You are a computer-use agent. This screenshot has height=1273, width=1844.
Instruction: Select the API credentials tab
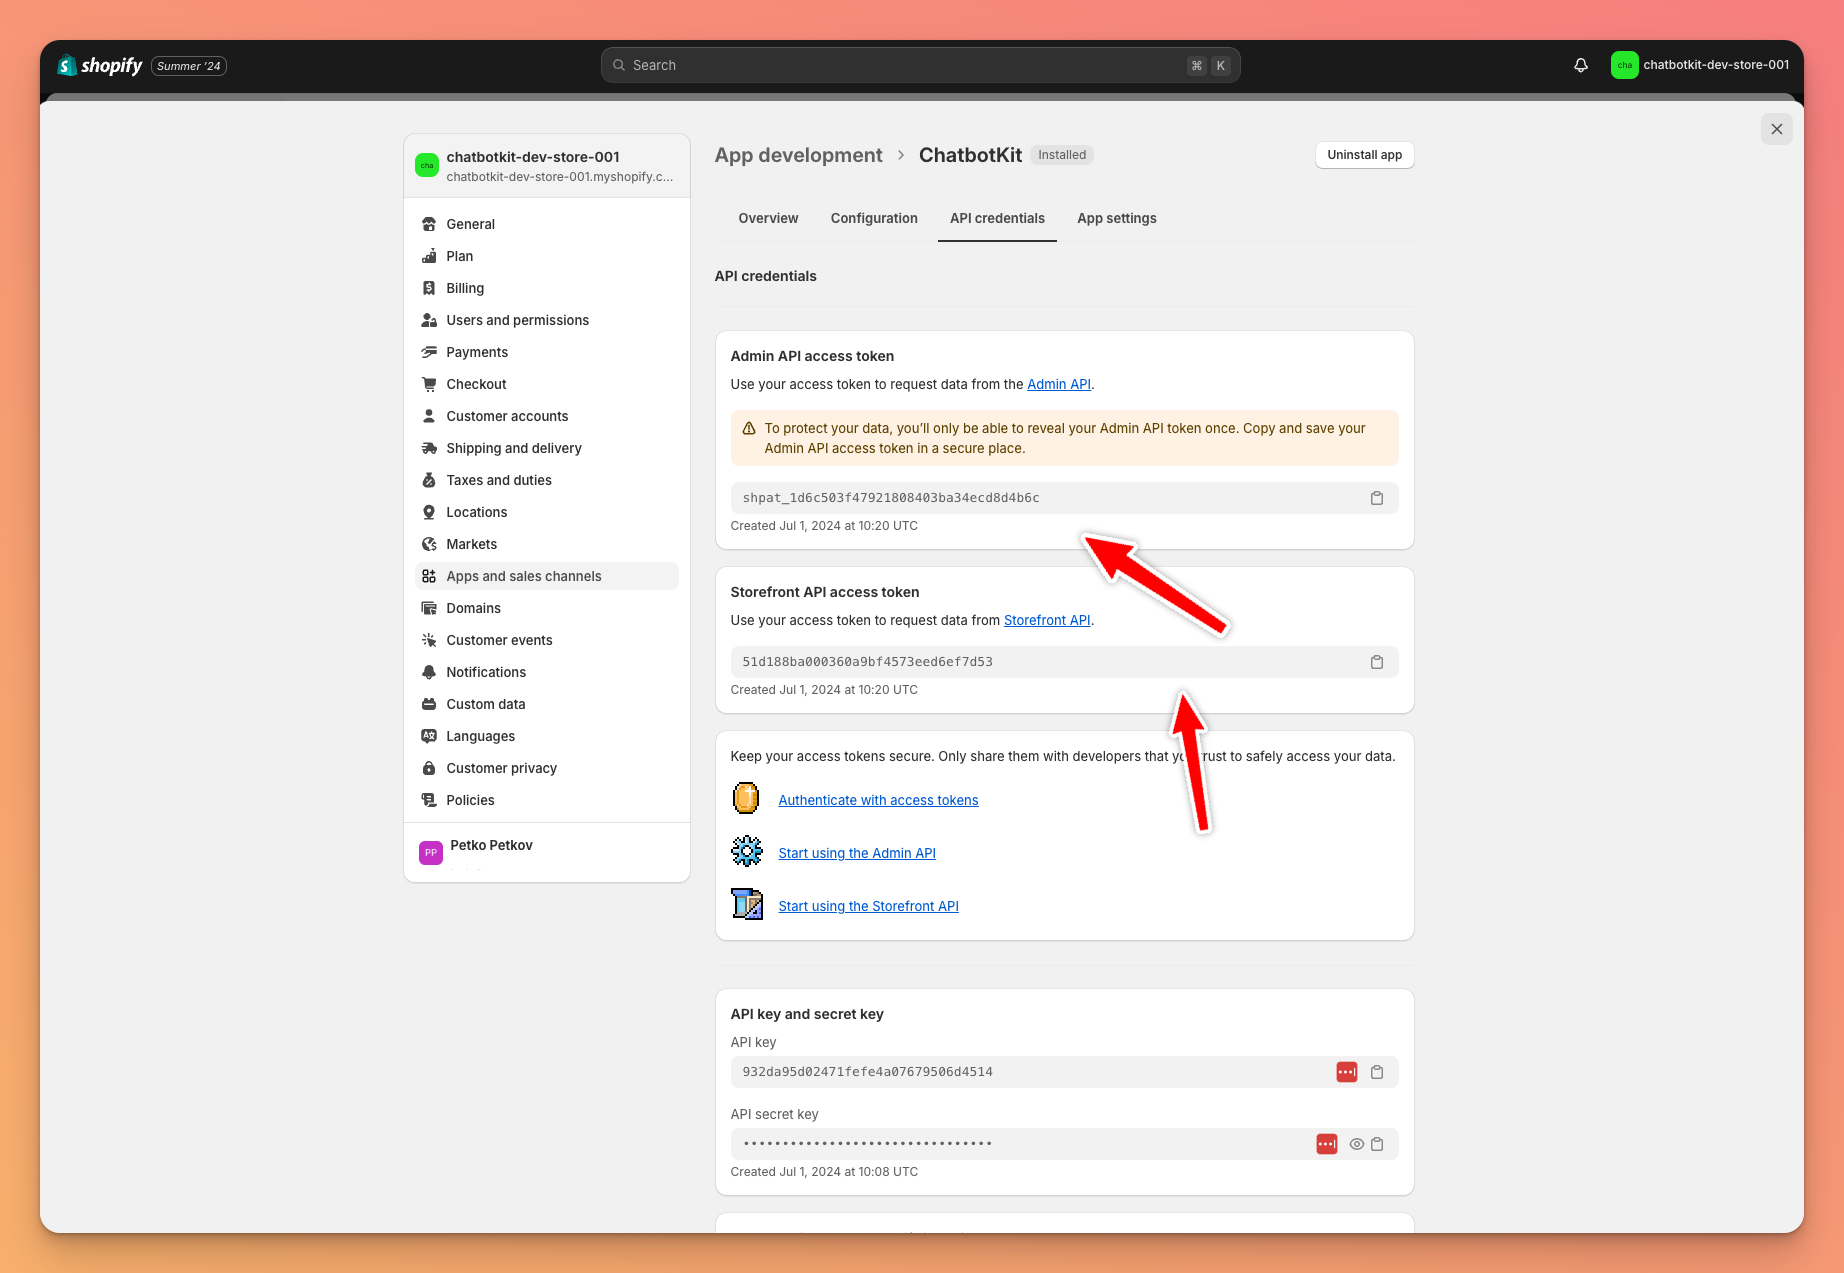click(x=997, y=218)
